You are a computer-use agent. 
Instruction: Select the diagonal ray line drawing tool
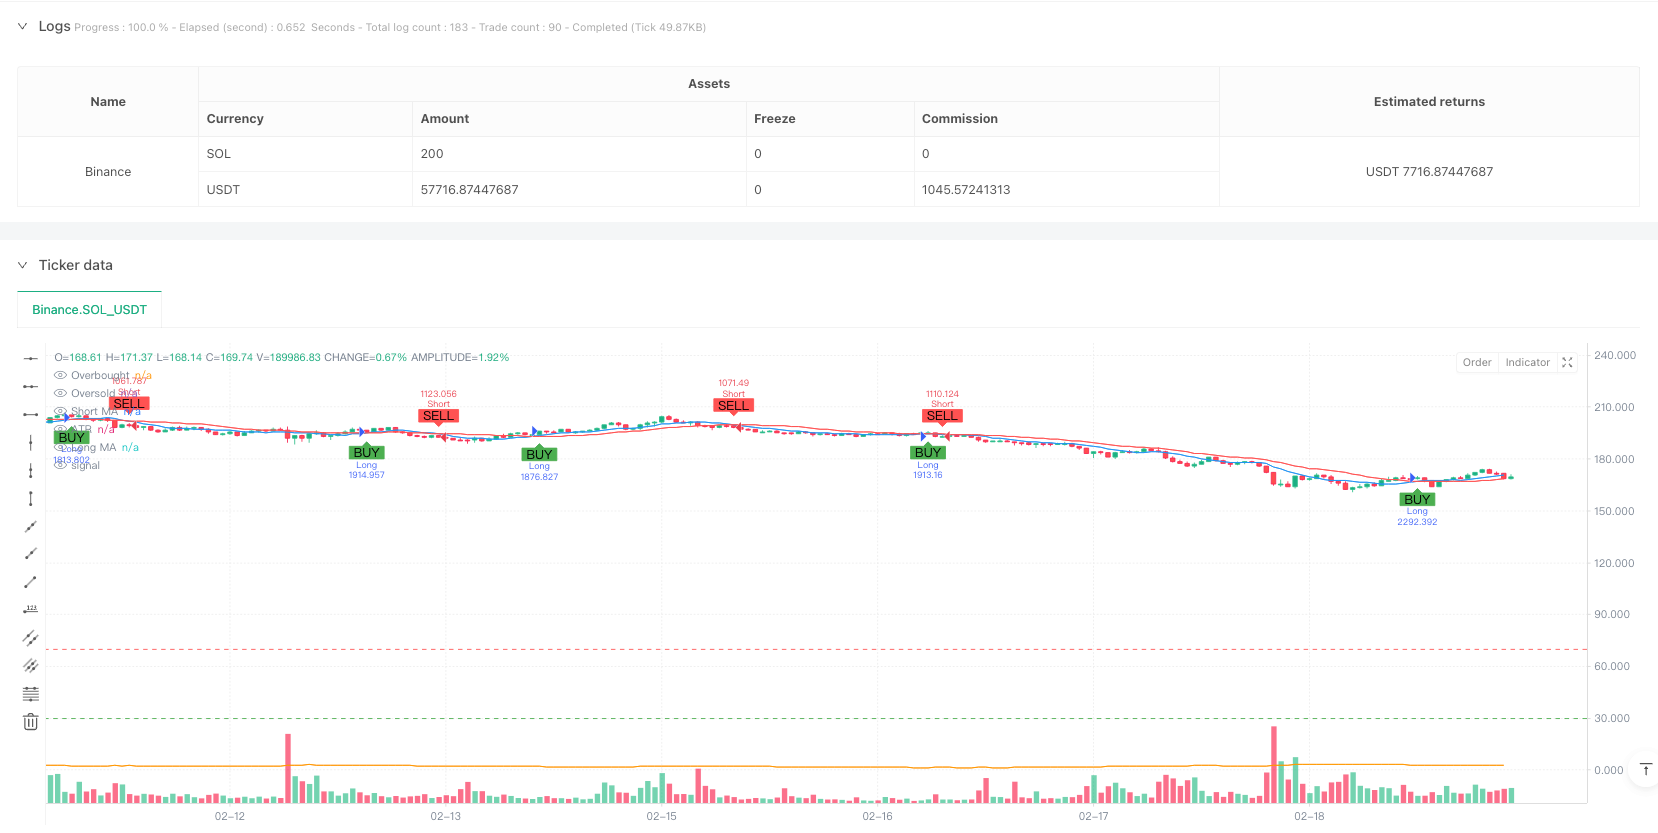point(31,554)
